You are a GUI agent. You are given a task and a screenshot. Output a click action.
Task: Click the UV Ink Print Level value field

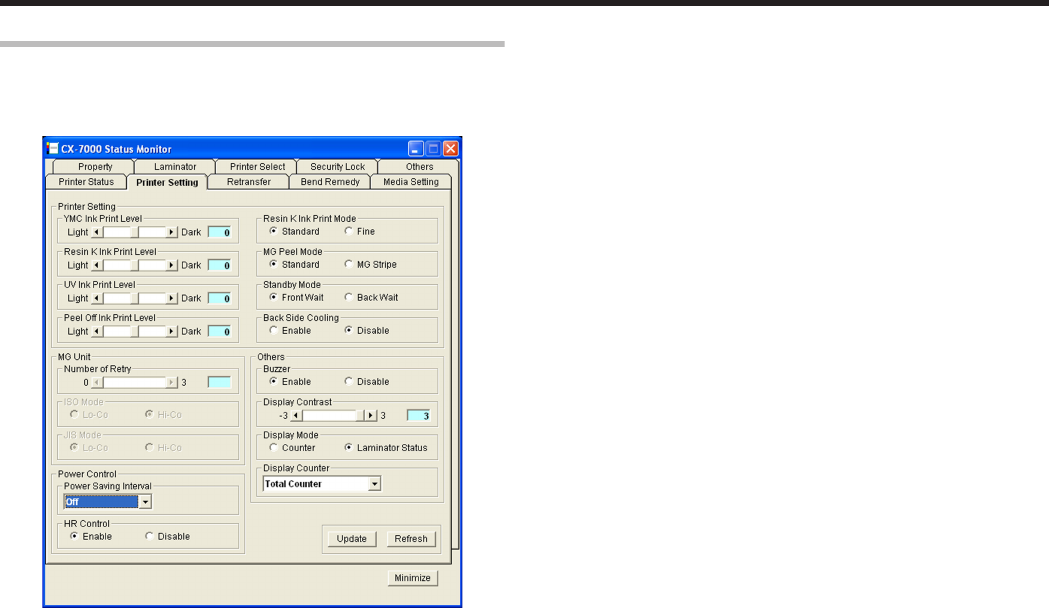point(219,298)
